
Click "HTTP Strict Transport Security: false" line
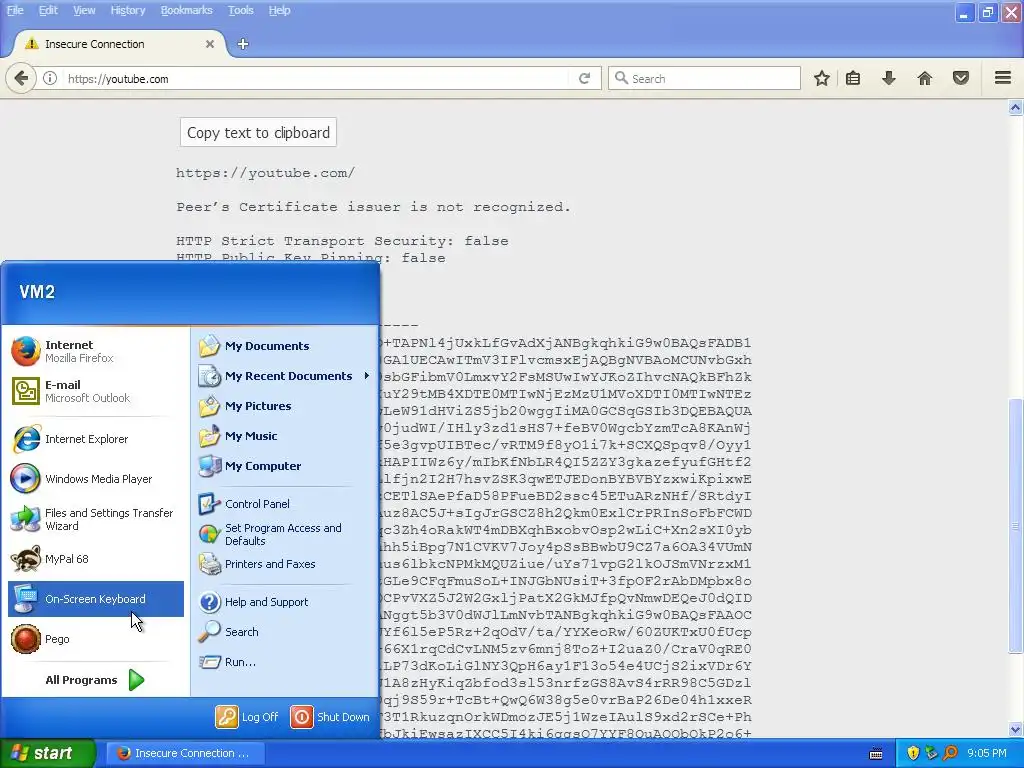pos(342,241)
